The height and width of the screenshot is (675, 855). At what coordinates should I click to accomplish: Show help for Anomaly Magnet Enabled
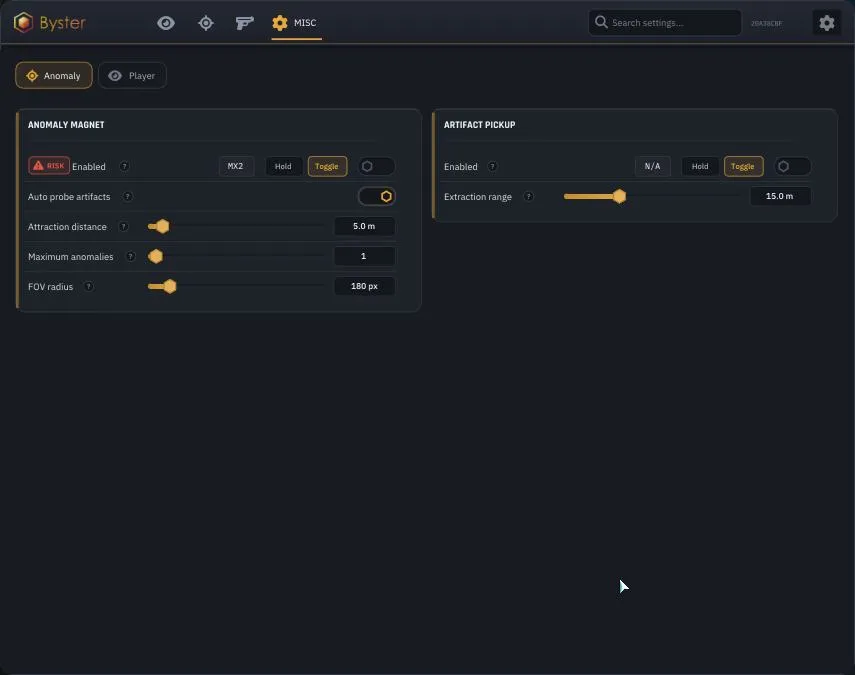(124, 166)
